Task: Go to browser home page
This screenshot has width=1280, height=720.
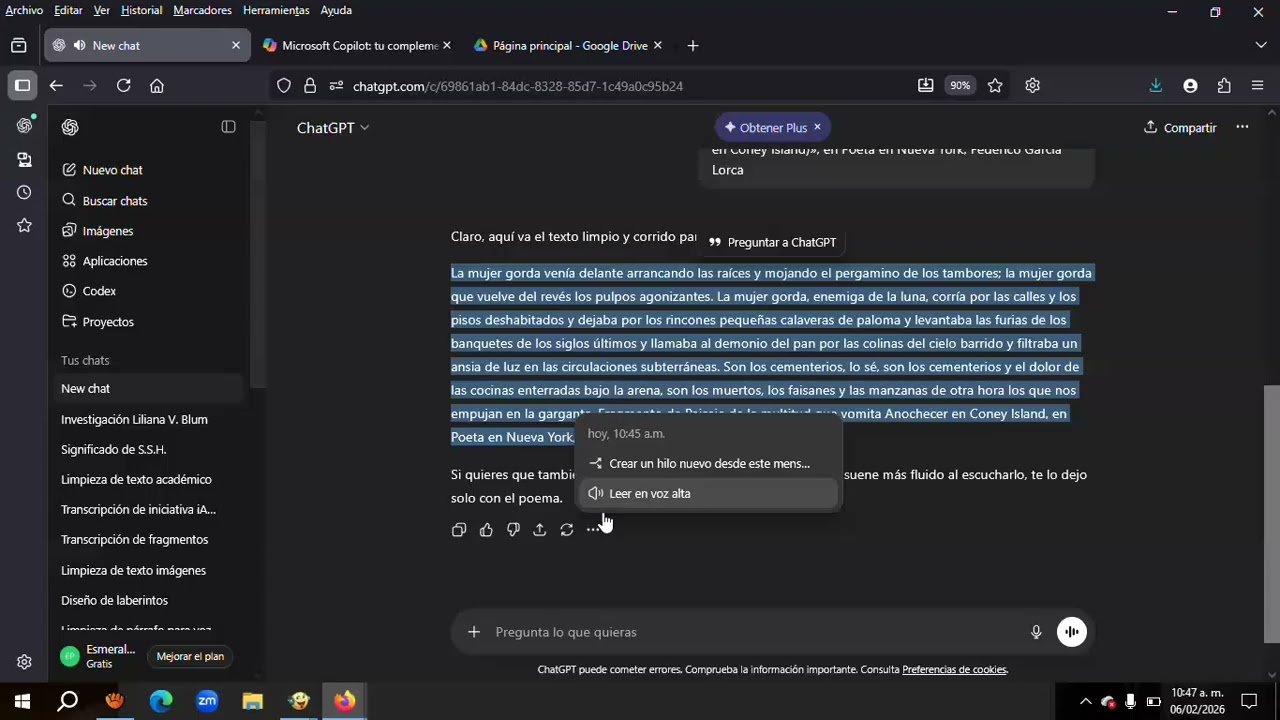Action: click(x=157, y=86)
